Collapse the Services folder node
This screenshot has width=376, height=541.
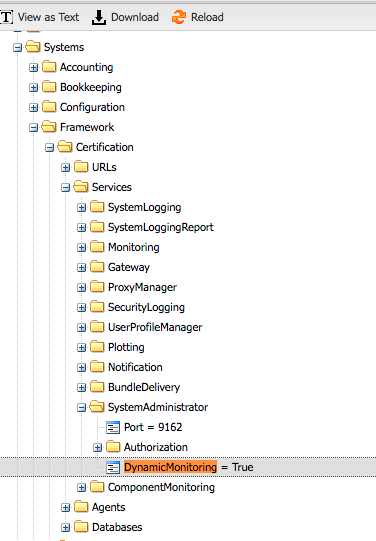[66, 188]
